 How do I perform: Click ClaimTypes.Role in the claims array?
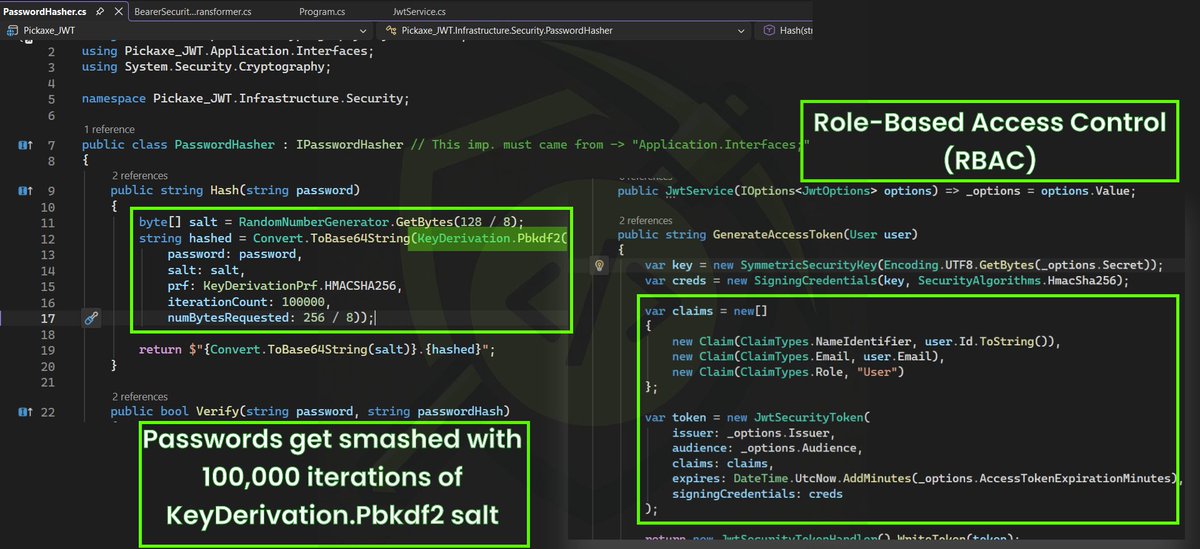tap(787, 372)
